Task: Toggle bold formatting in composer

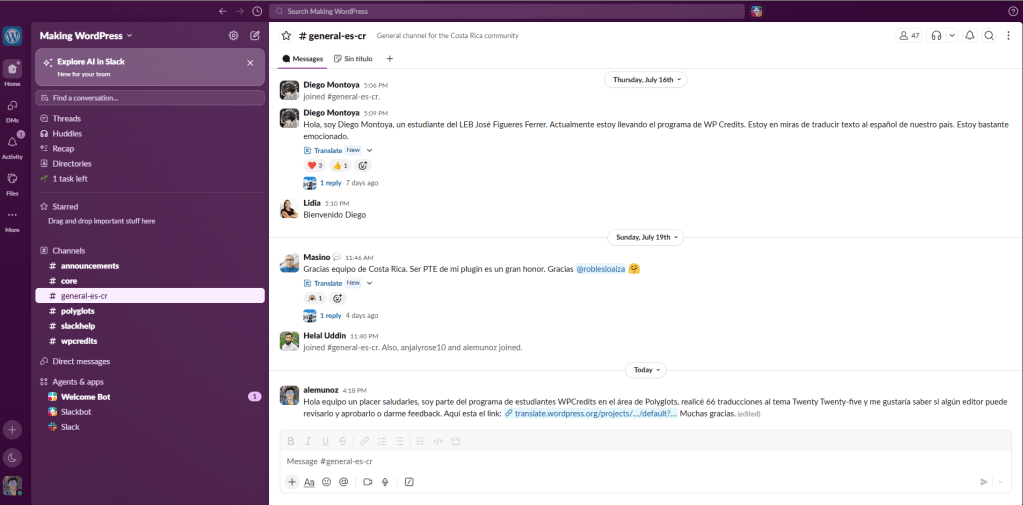Action: 291,441
